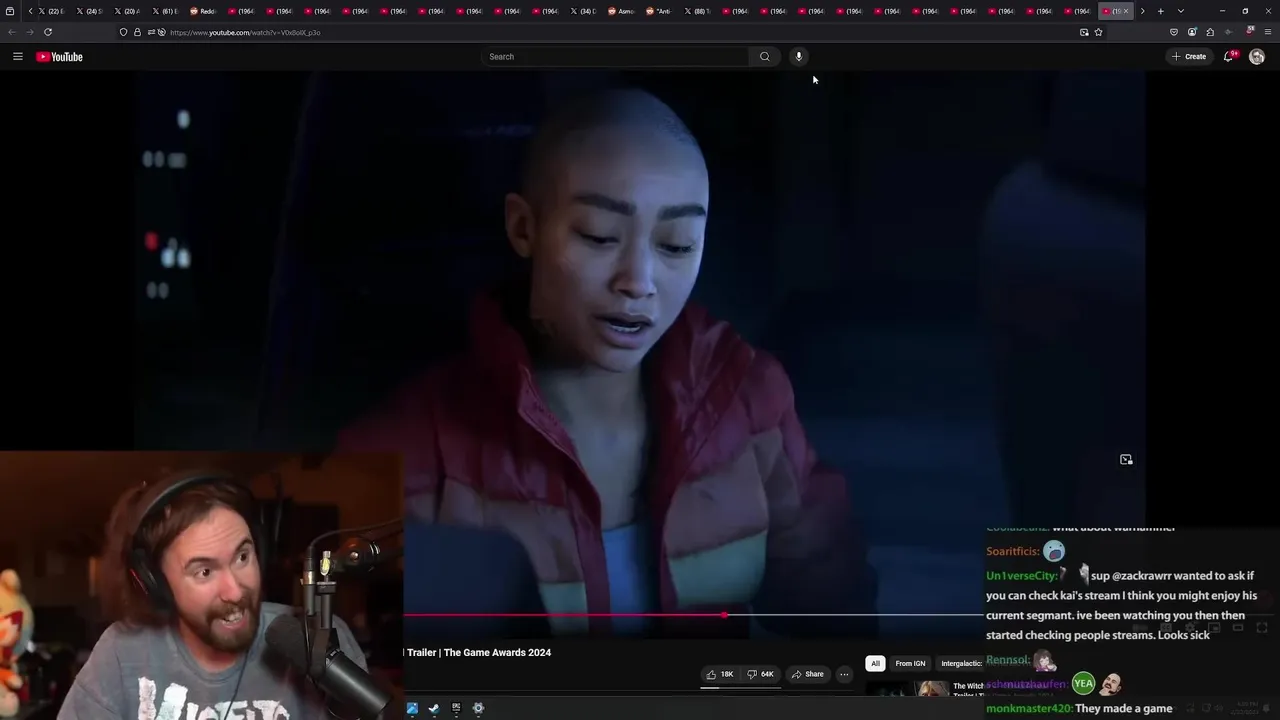Open YouTube notifications bell
Viewport: 1280px width, 720px height.
tap(1229, 57)
